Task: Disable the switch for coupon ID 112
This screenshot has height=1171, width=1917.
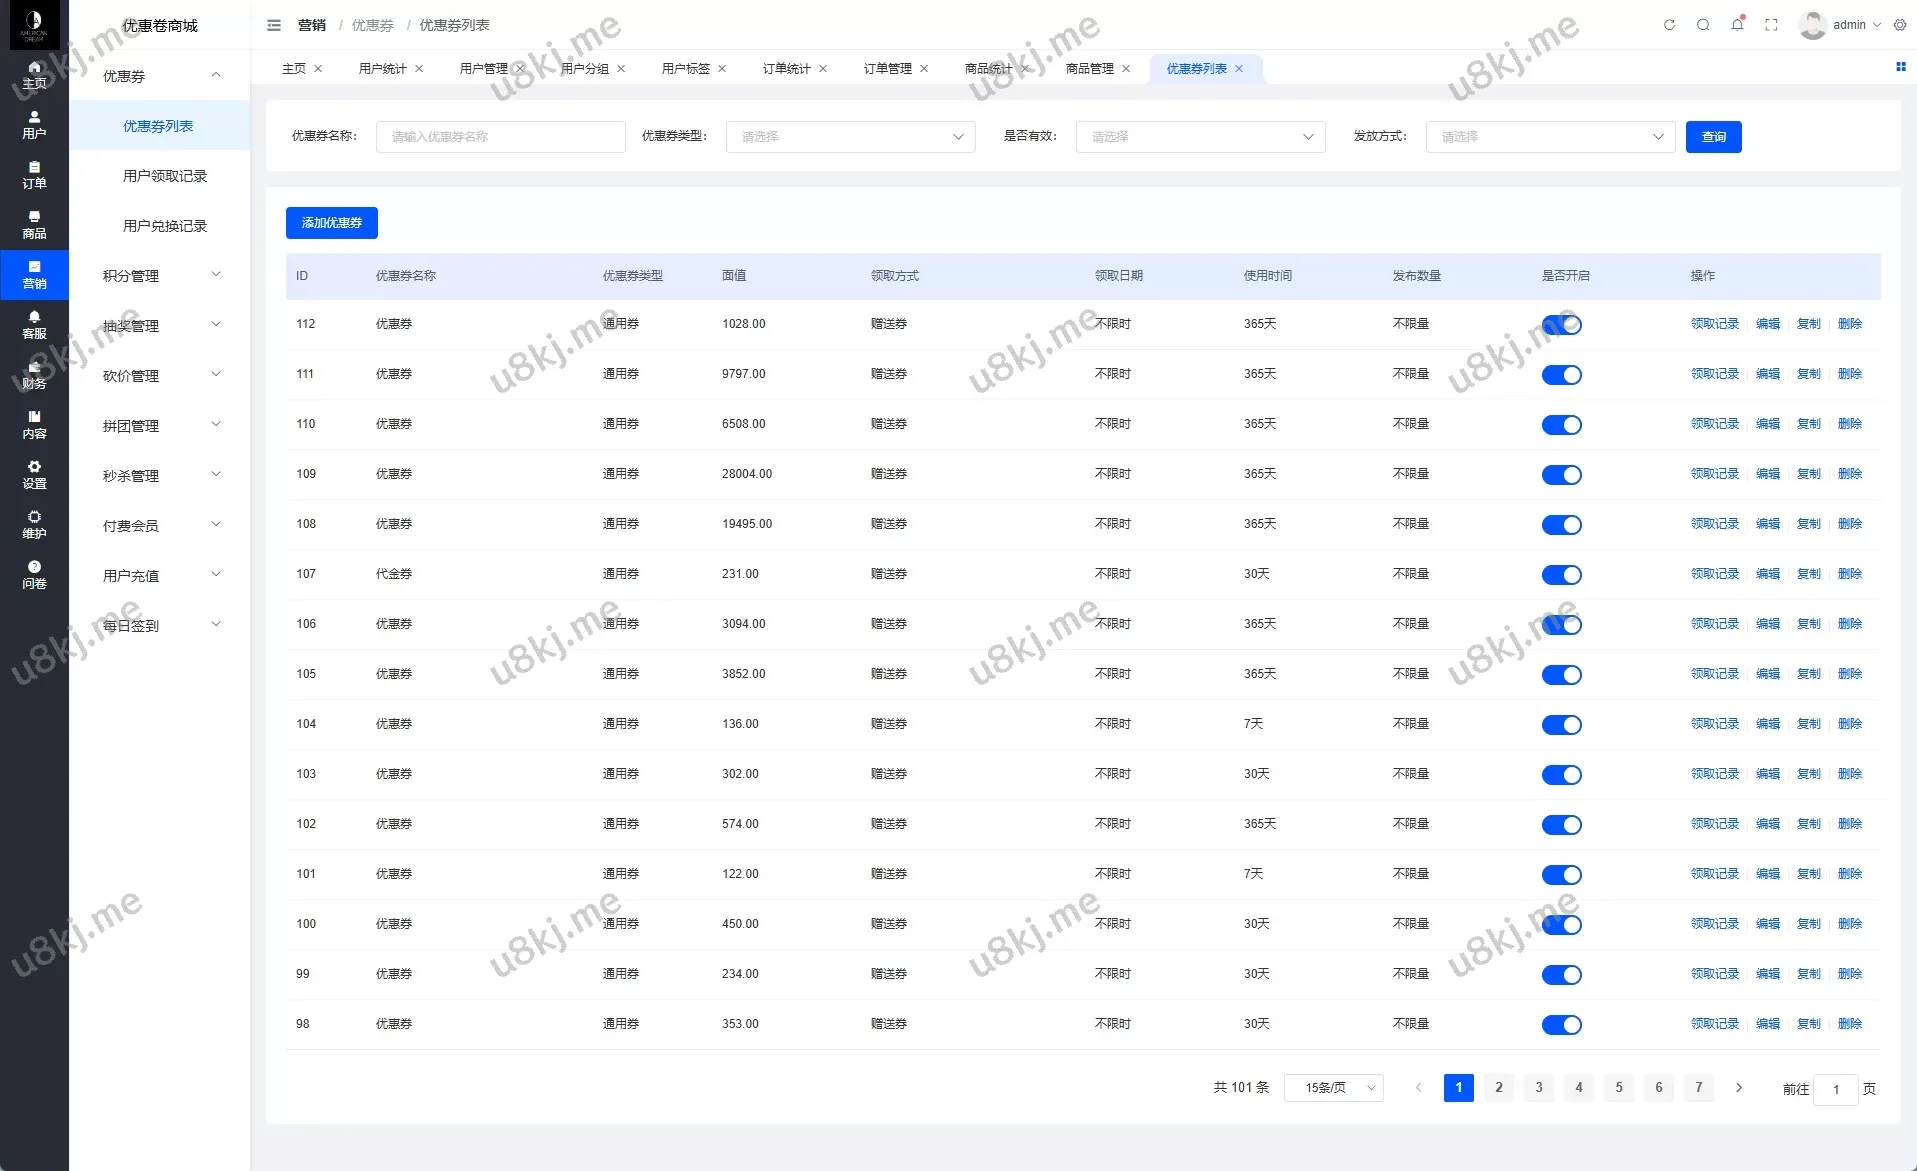Action: click(1561, 325)
